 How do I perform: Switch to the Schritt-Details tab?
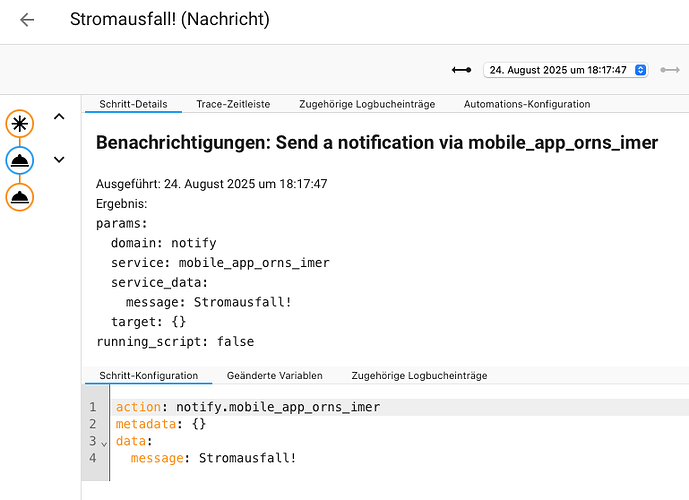click(x=132, y=104)
